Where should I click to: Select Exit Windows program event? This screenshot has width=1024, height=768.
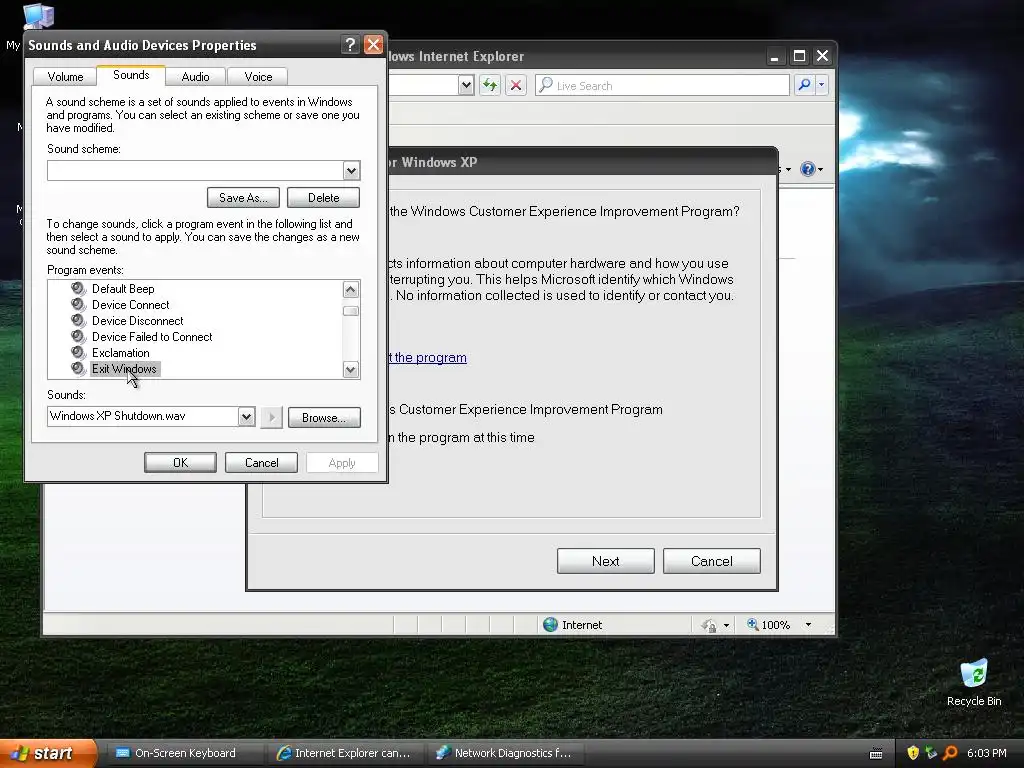124,369
